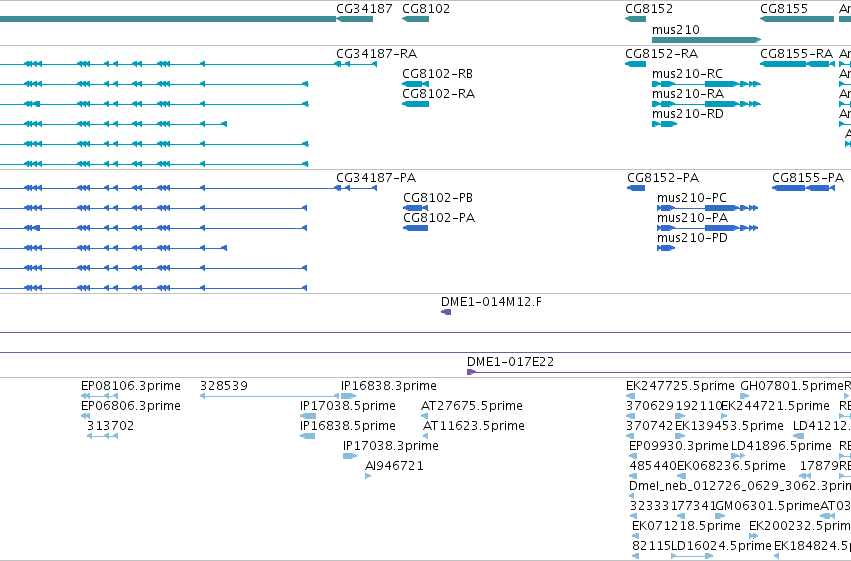Select transcript mus210-RC
This screenshot has width=851, height=561.
click(x=687, y=74)
